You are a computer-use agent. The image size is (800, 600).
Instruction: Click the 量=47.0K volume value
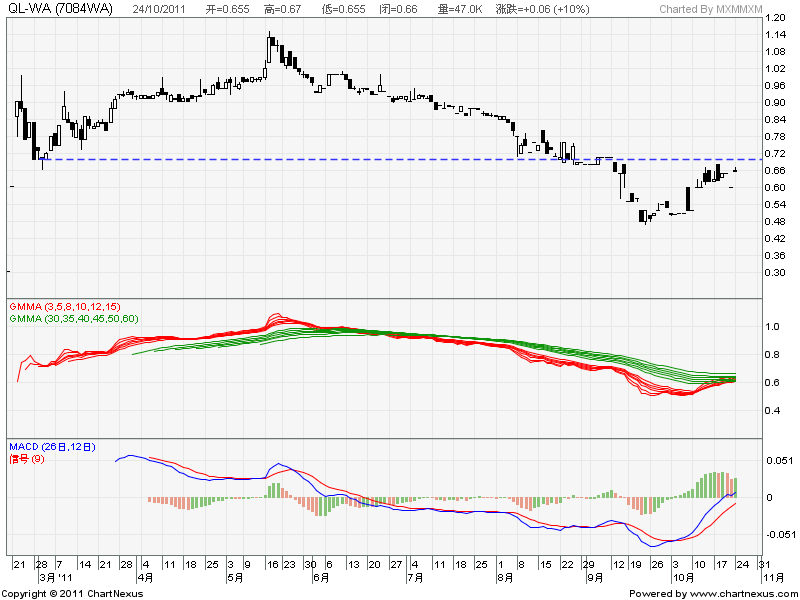pyautogui.click(x=460, y=9)
